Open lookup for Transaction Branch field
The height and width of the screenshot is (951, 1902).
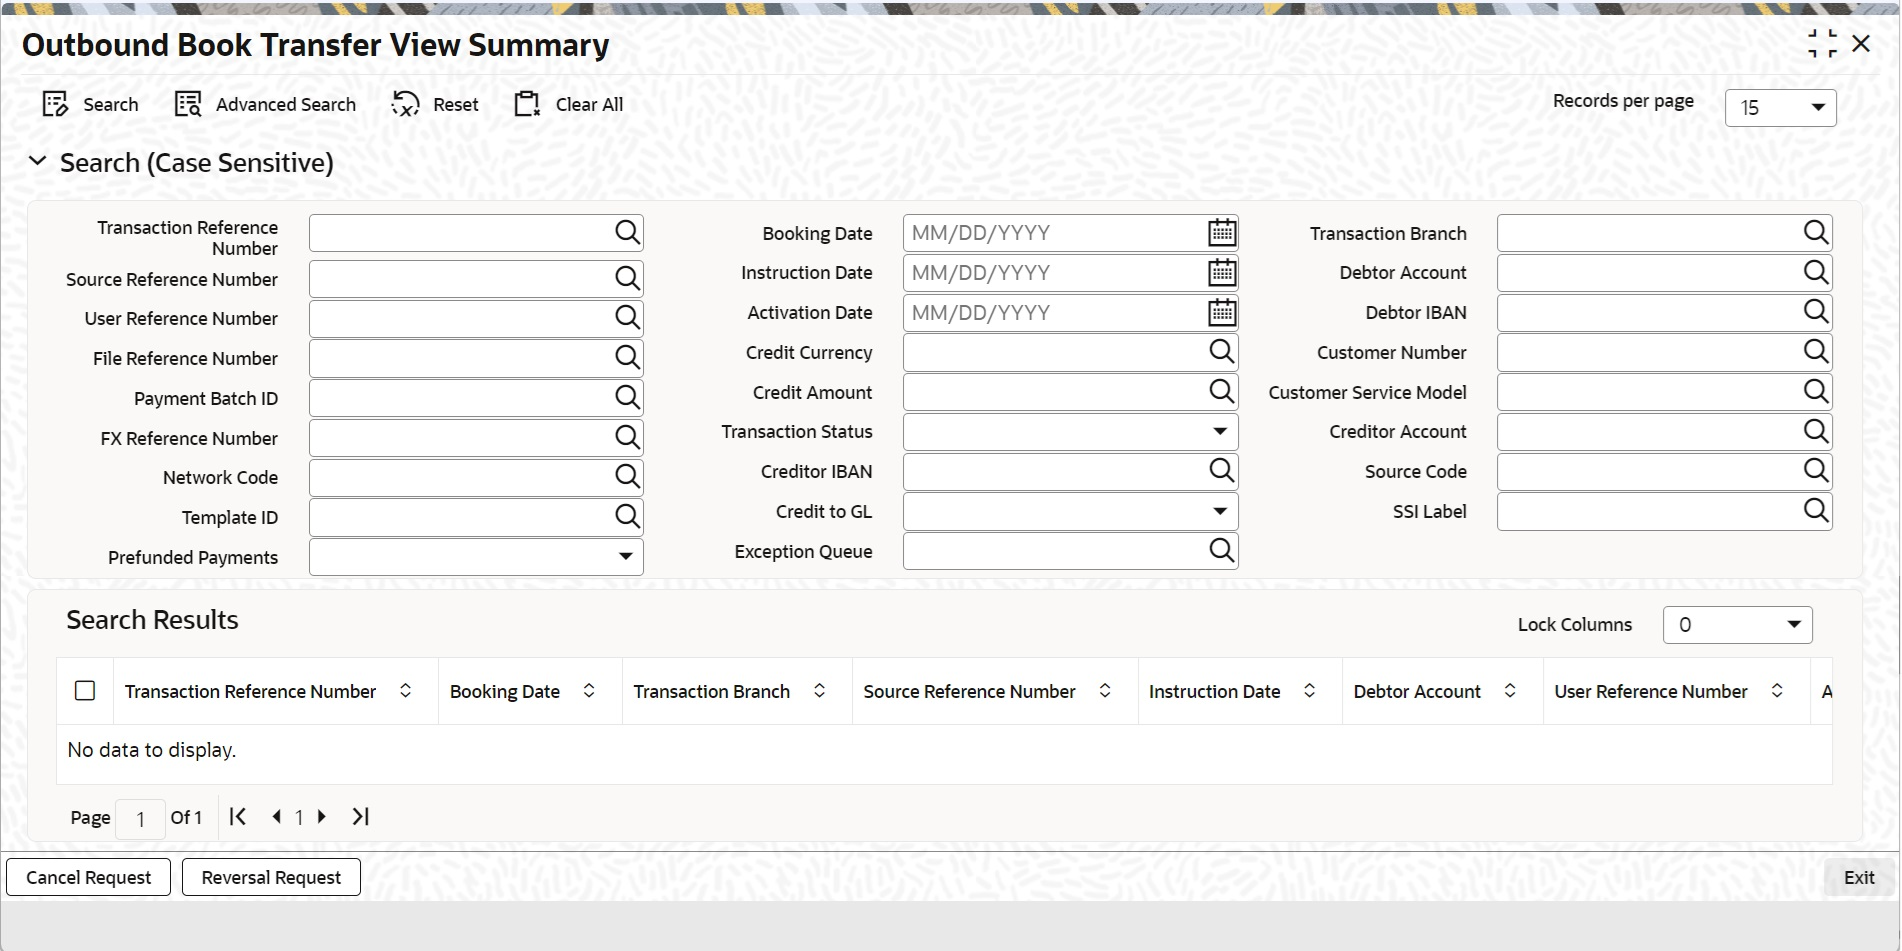(1816, 233)
